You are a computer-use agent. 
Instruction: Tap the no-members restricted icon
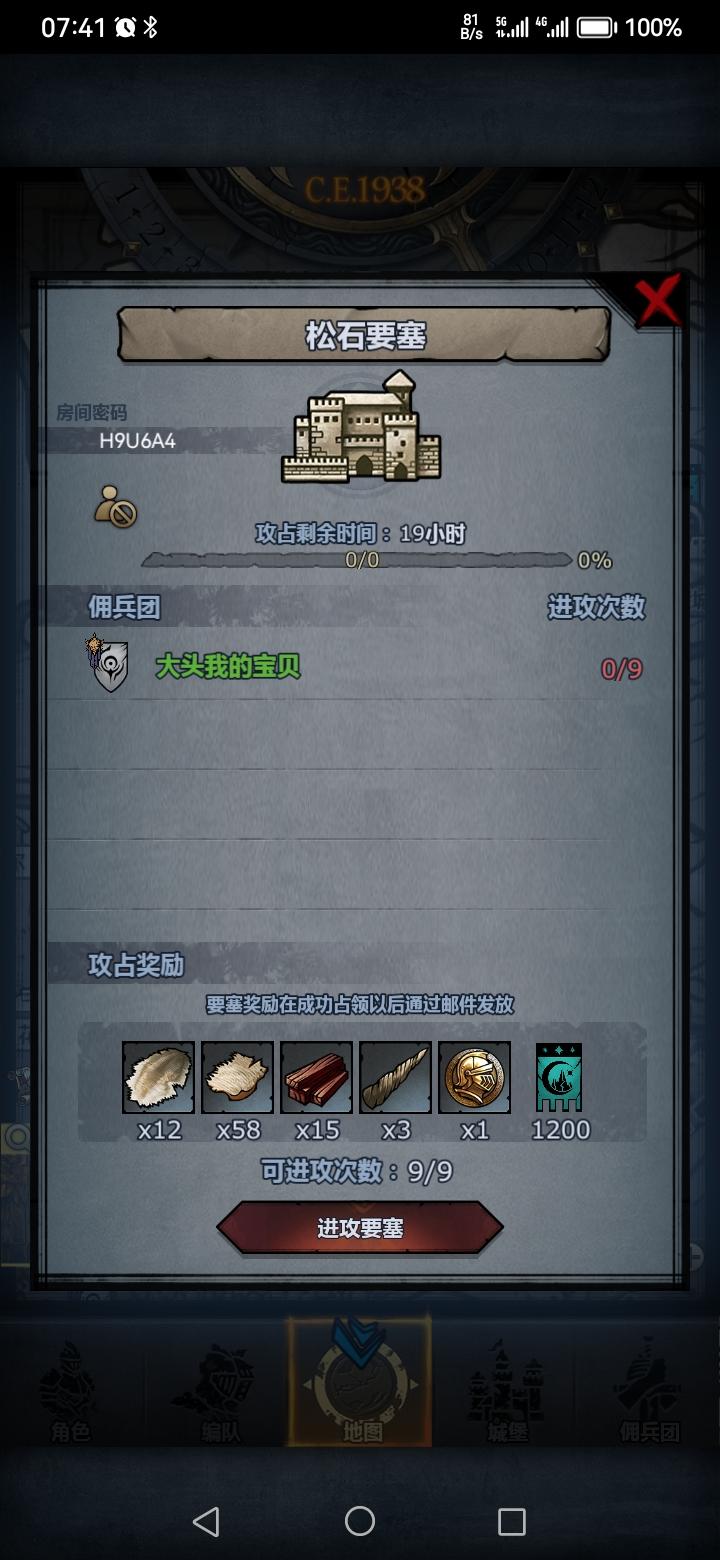[116, 506]
